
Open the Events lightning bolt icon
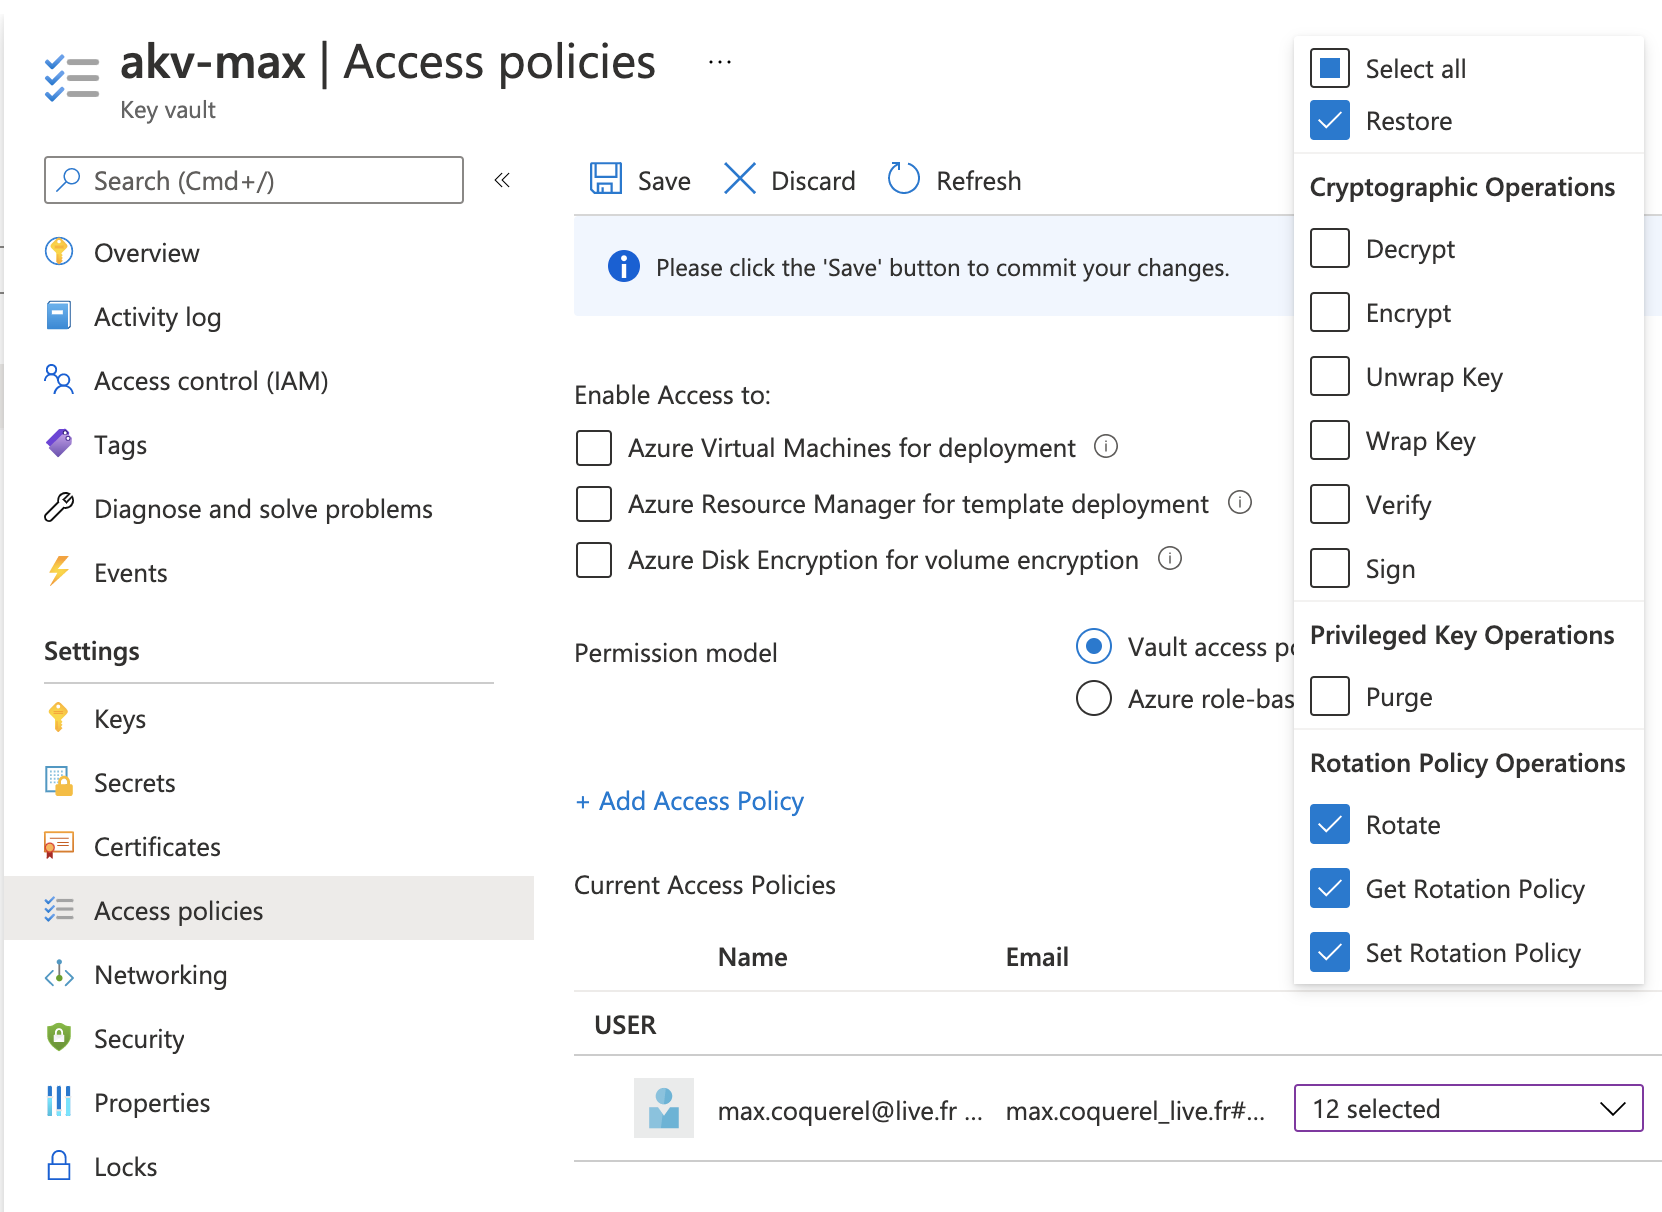pyautogui.click(x=59, y=572)
